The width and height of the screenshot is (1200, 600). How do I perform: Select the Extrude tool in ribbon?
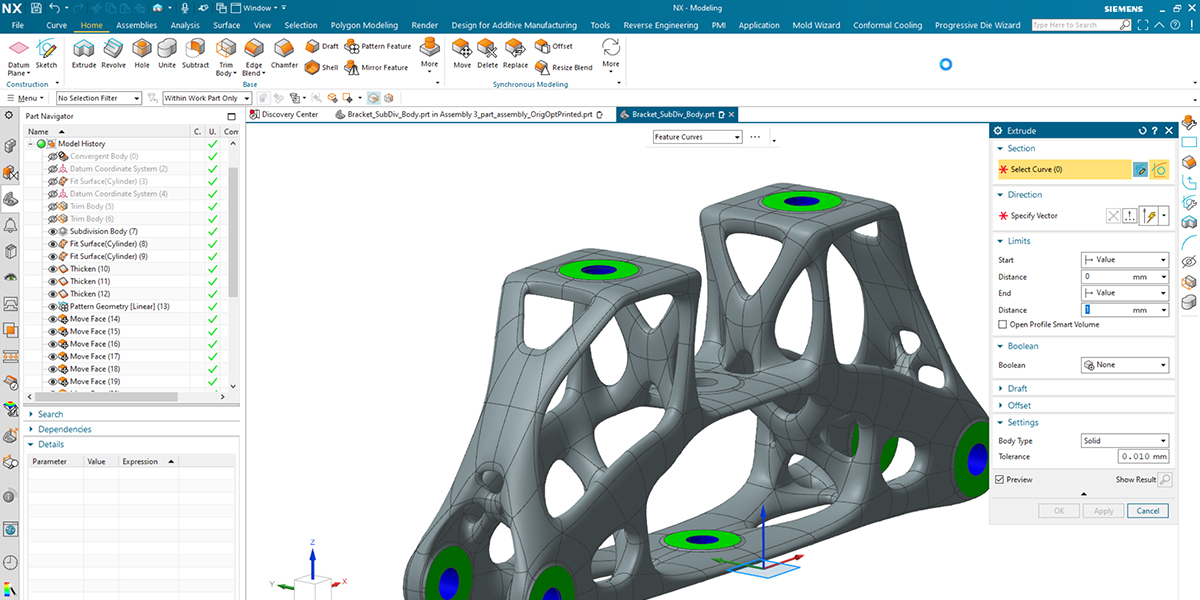coord(84,50)
